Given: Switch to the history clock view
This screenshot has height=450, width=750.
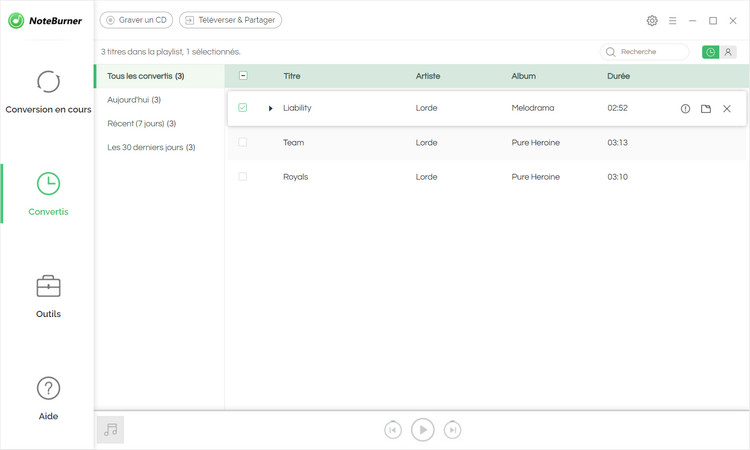Looking at the screenshot, I should [710, 52].
